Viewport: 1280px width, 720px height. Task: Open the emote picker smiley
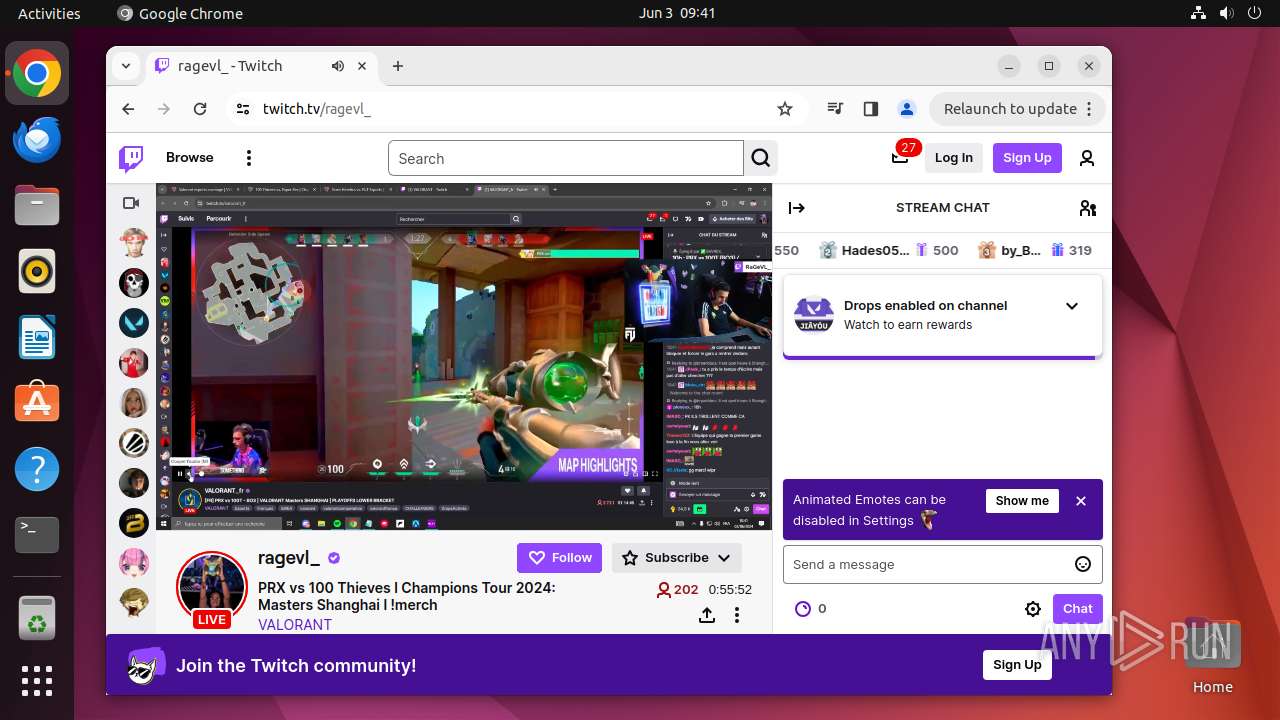pyautogui.click(x=1083, y=564)
